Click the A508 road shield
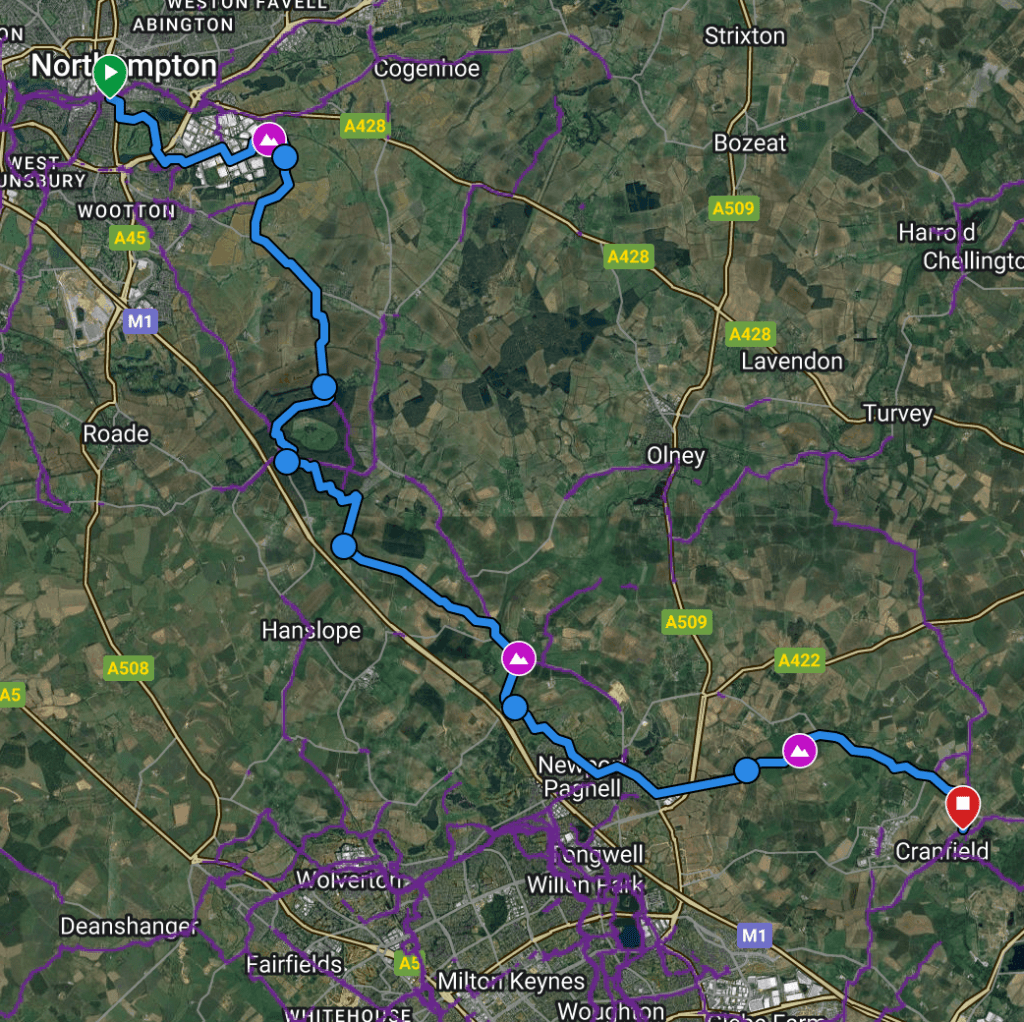The height and width of the screenshot is (1022, 1024). (129, 668)
